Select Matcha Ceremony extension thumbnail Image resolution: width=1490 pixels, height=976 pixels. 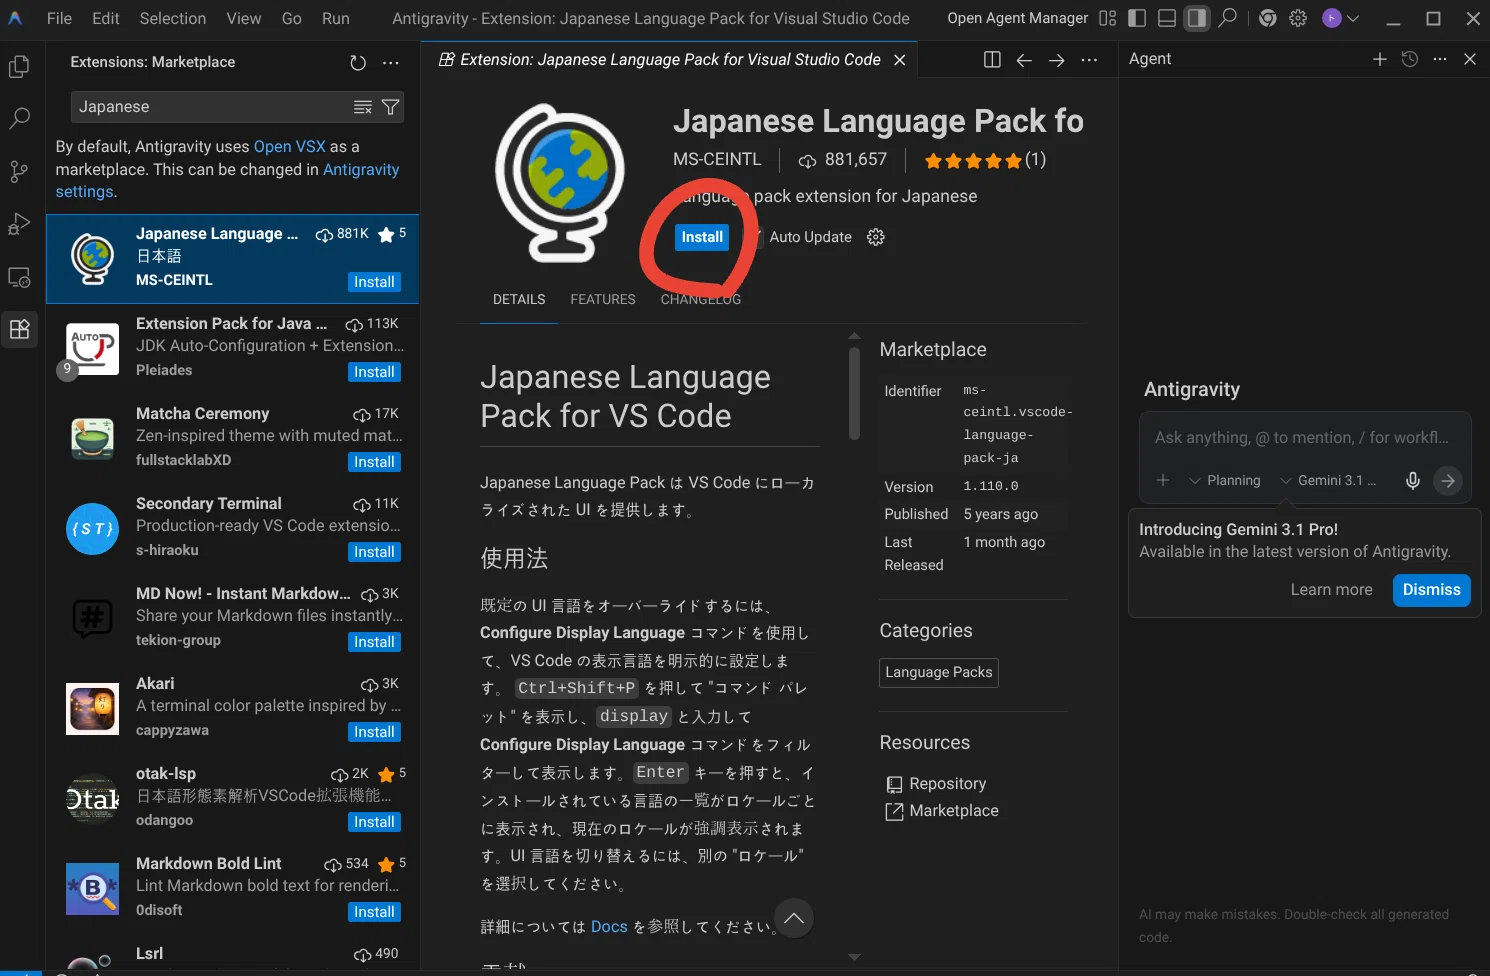tap(92, 439)
